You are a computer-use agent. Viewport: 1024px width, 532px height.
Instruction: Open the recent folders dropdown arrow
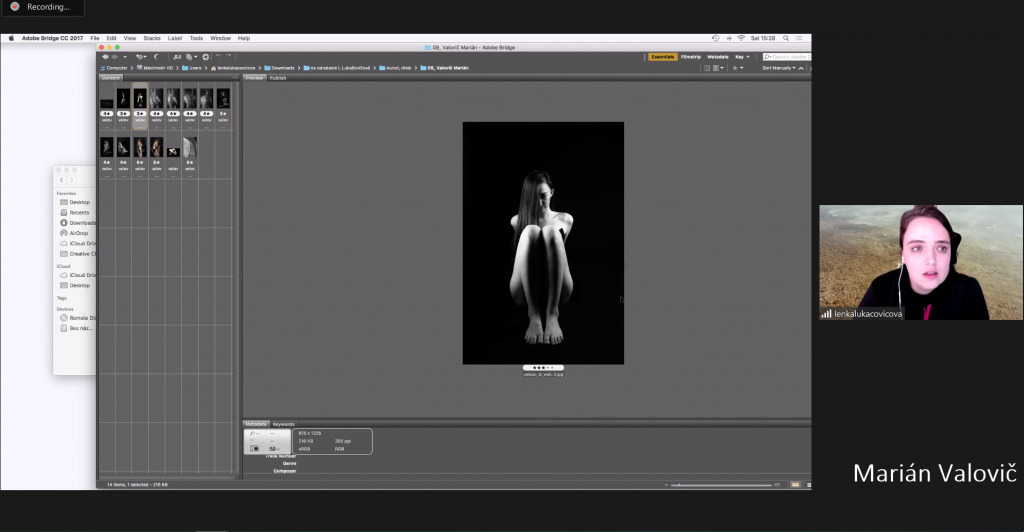(x=125, y=57)
